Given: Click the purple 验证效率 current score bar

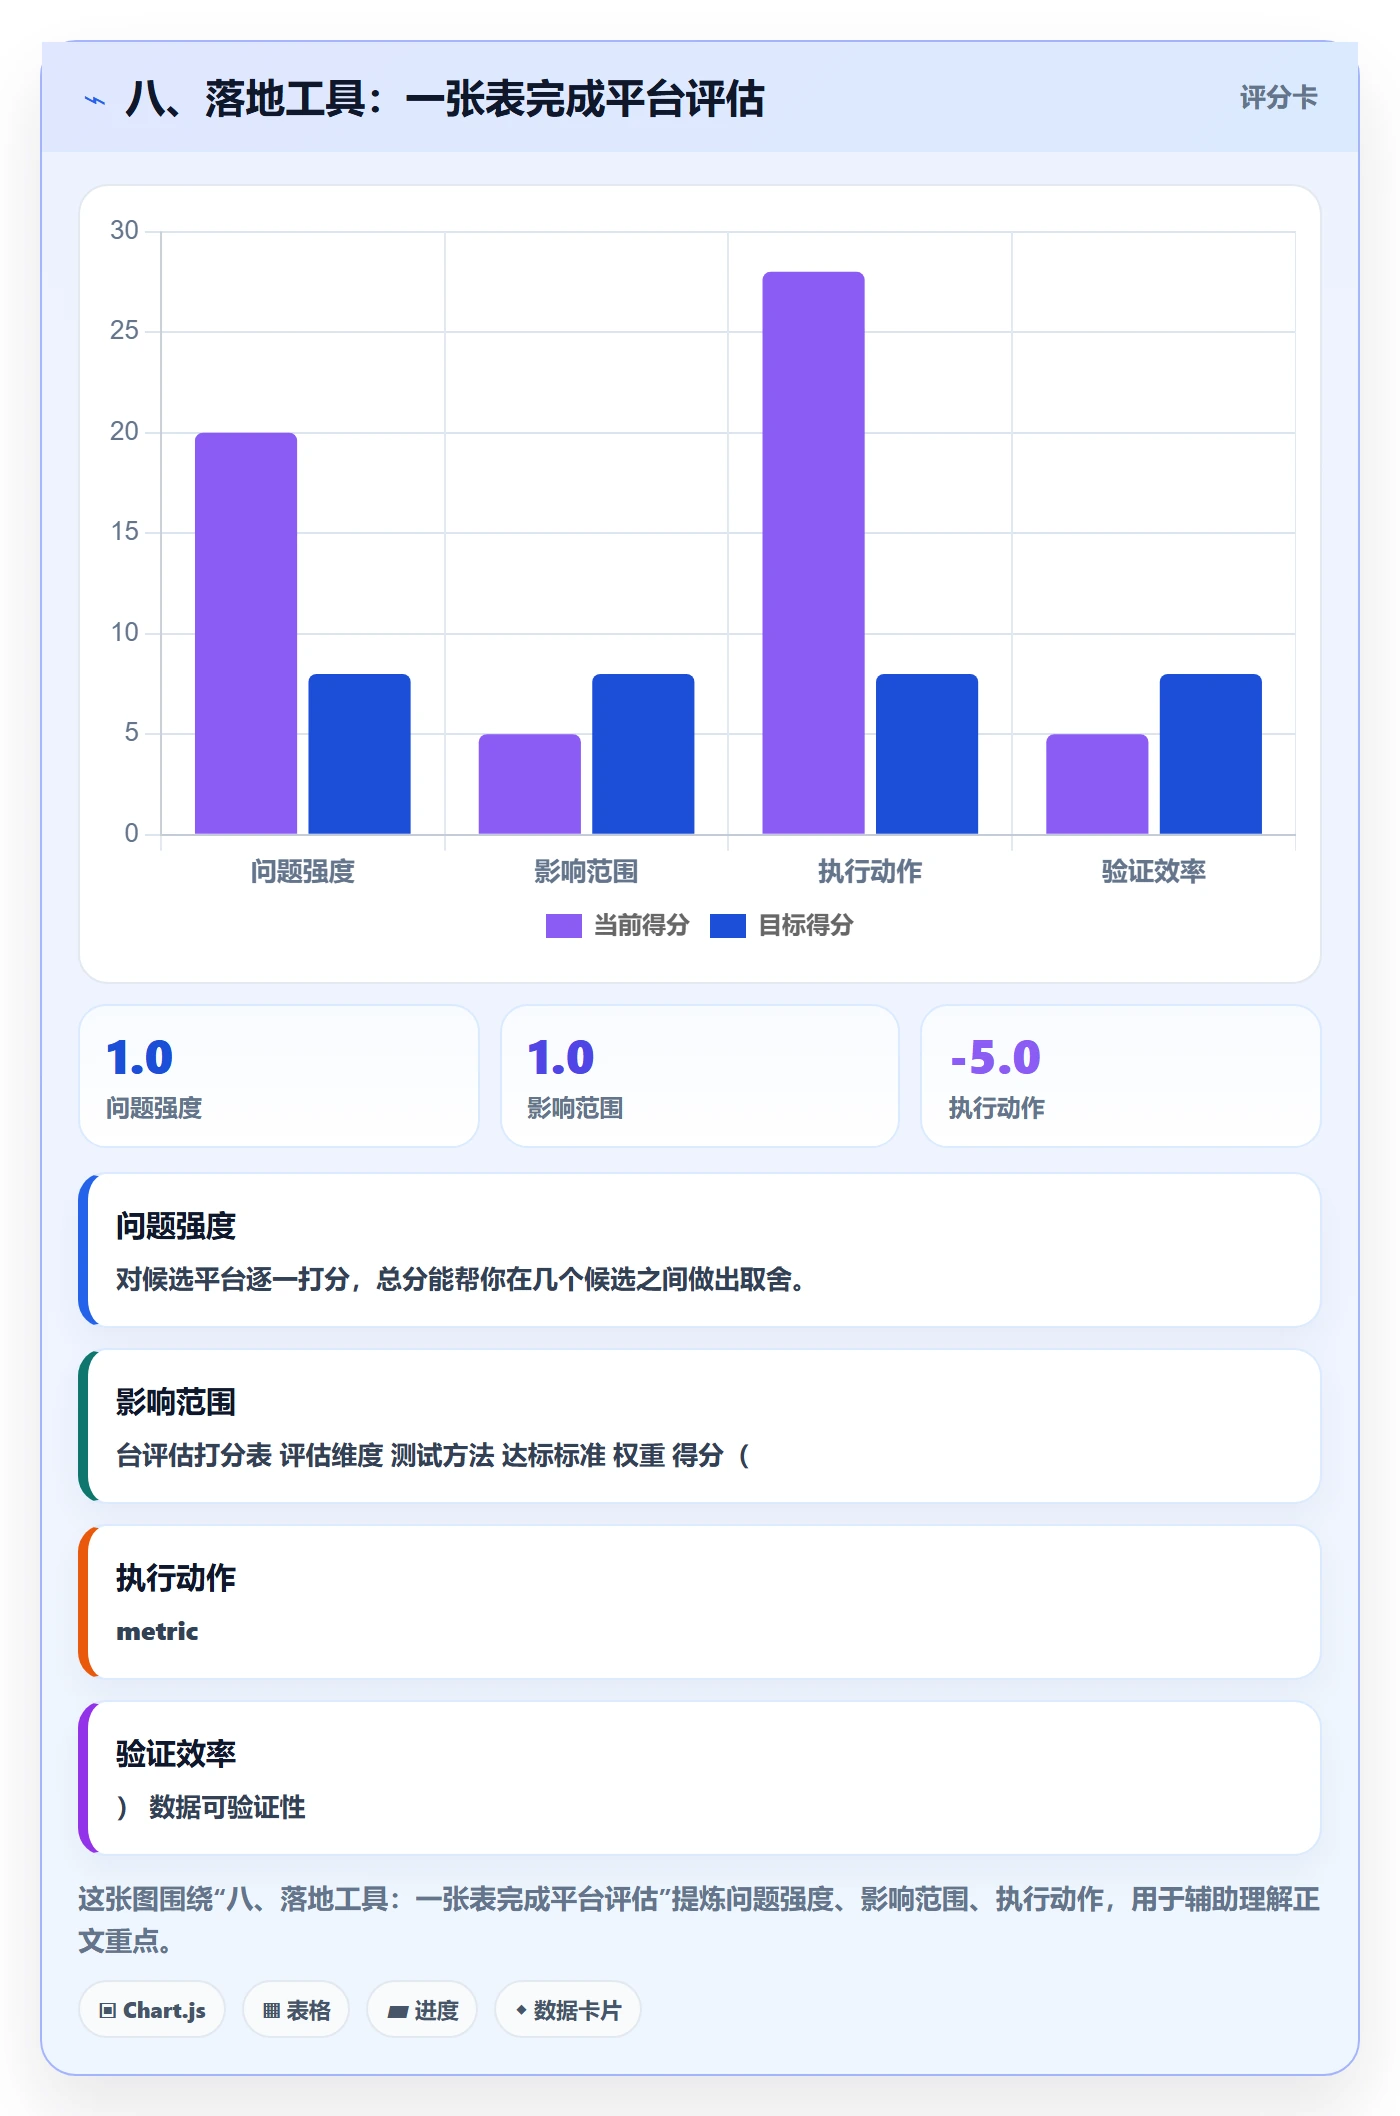Looking at the screenshot, I should pyautogui.click(x=1097, y=784).
